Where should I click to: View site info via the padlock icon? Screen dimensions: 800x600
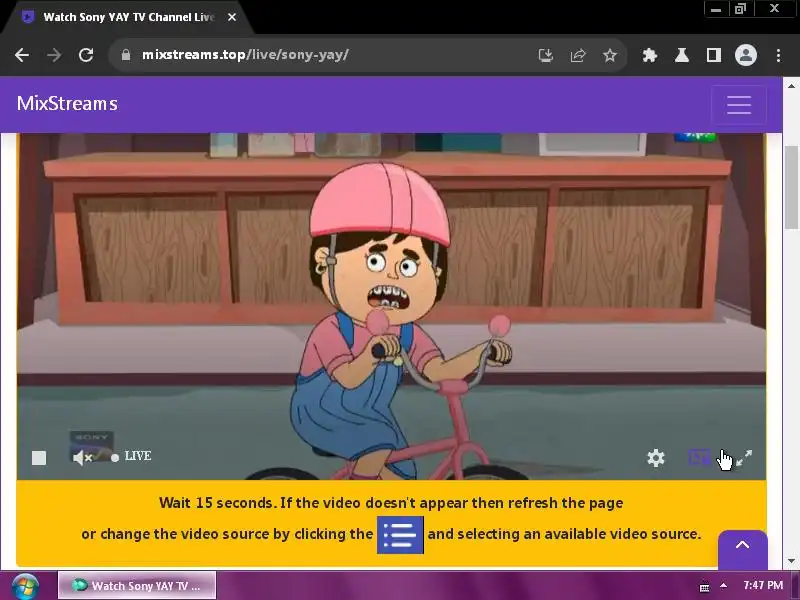pos(126,55)
